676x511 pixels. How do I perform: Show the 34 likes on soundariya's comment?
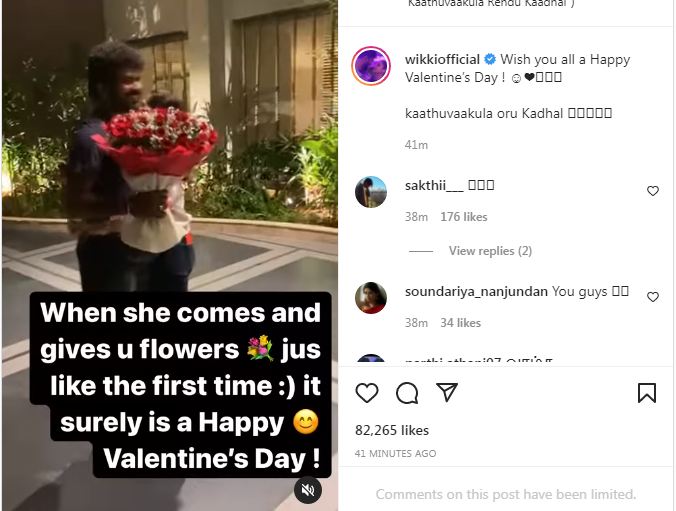[x=460, y=323]
